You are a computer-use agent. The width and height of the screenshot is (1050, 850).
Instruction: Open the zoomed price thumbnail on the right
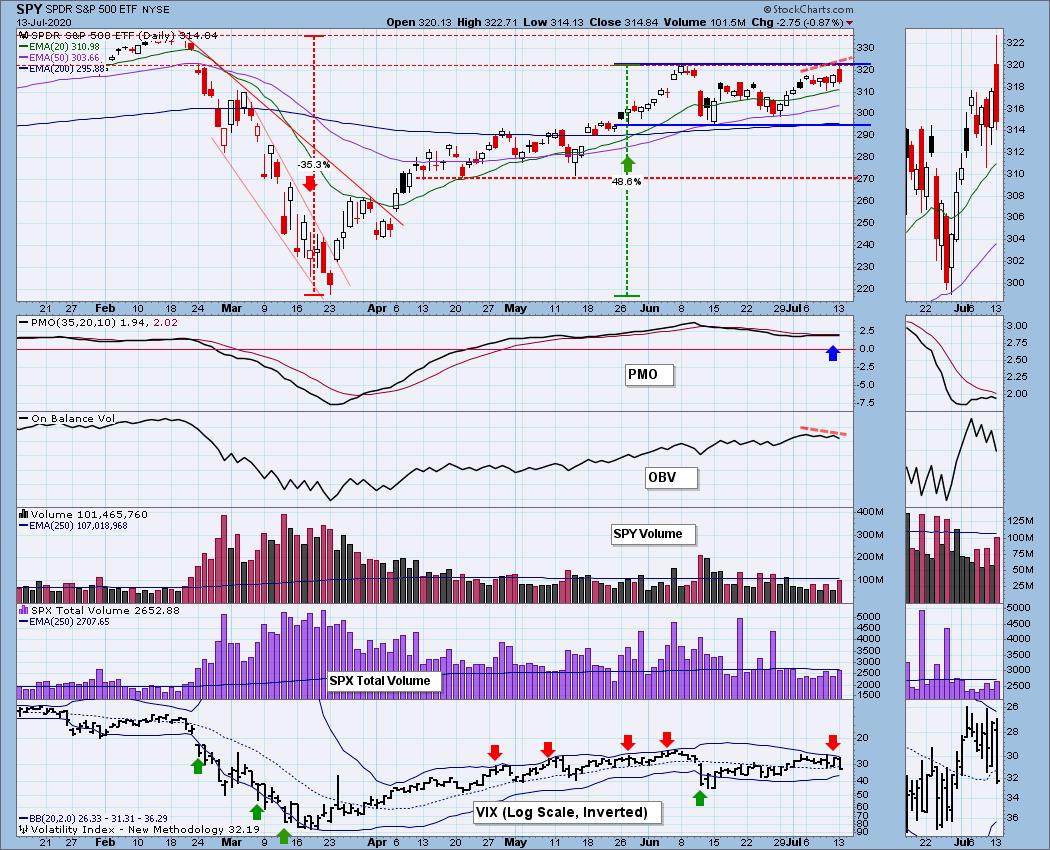coord(954,165)
